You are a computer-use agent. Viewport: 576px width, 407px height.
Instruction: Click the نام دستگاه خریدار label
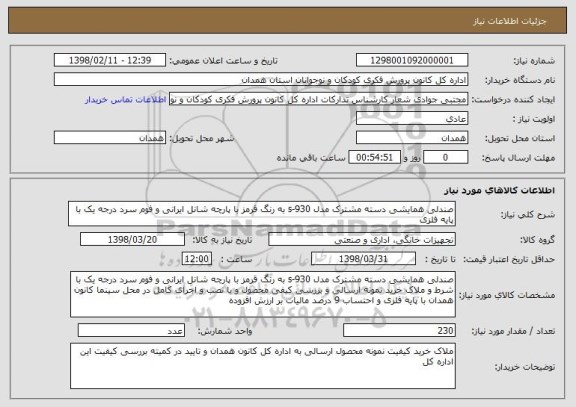(x=520, y=80)
